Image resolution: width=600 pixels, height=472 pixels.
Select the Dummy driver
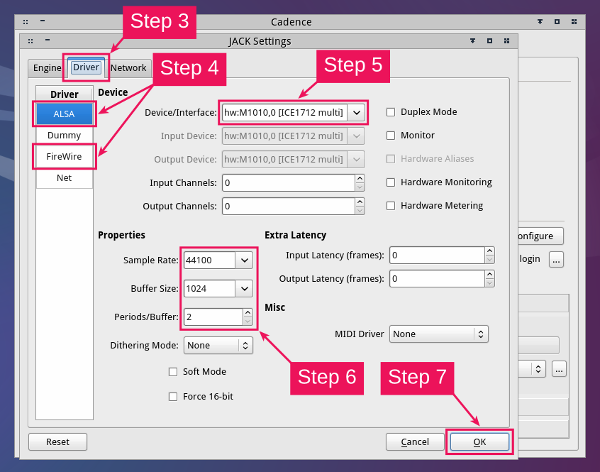tap(64, 135)
